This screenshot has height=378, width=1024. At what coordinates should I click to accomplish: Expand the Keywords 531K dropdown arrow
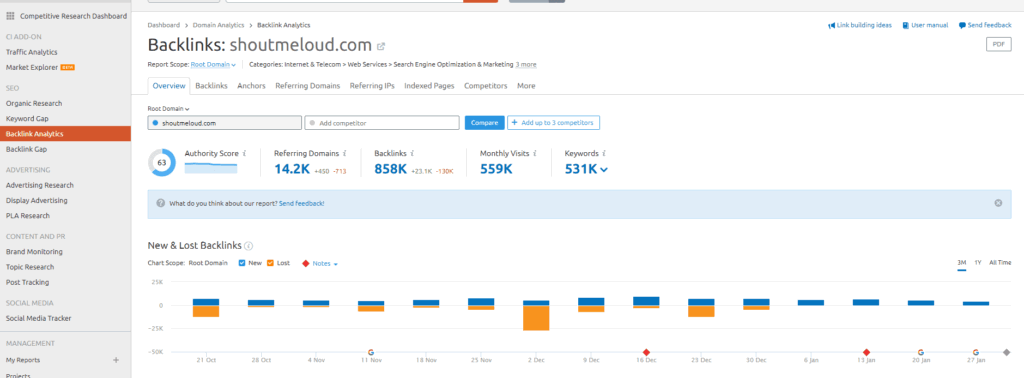603,170
